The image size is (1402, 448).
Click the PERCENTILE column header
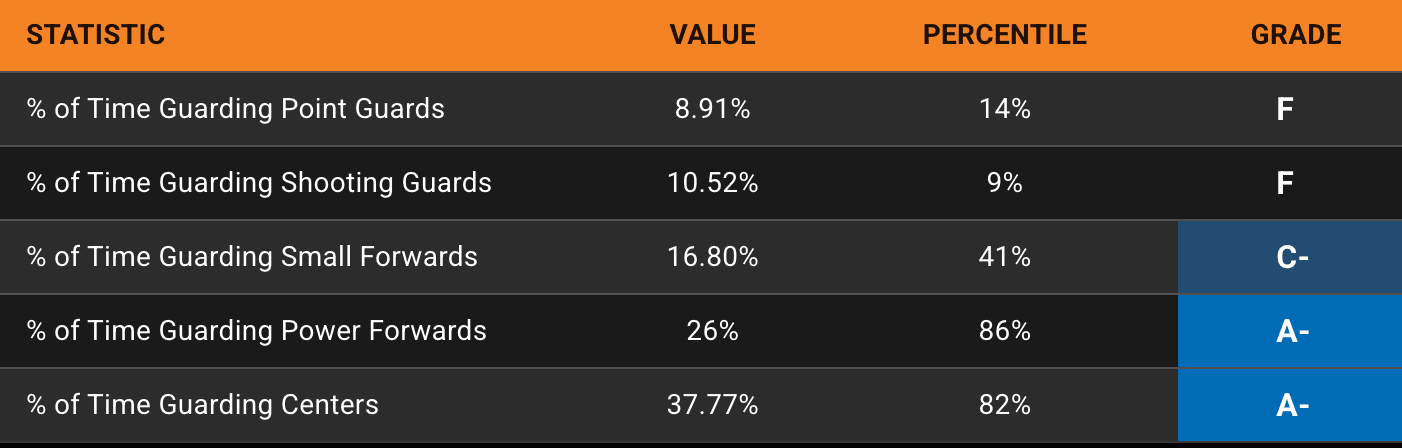1004,35
